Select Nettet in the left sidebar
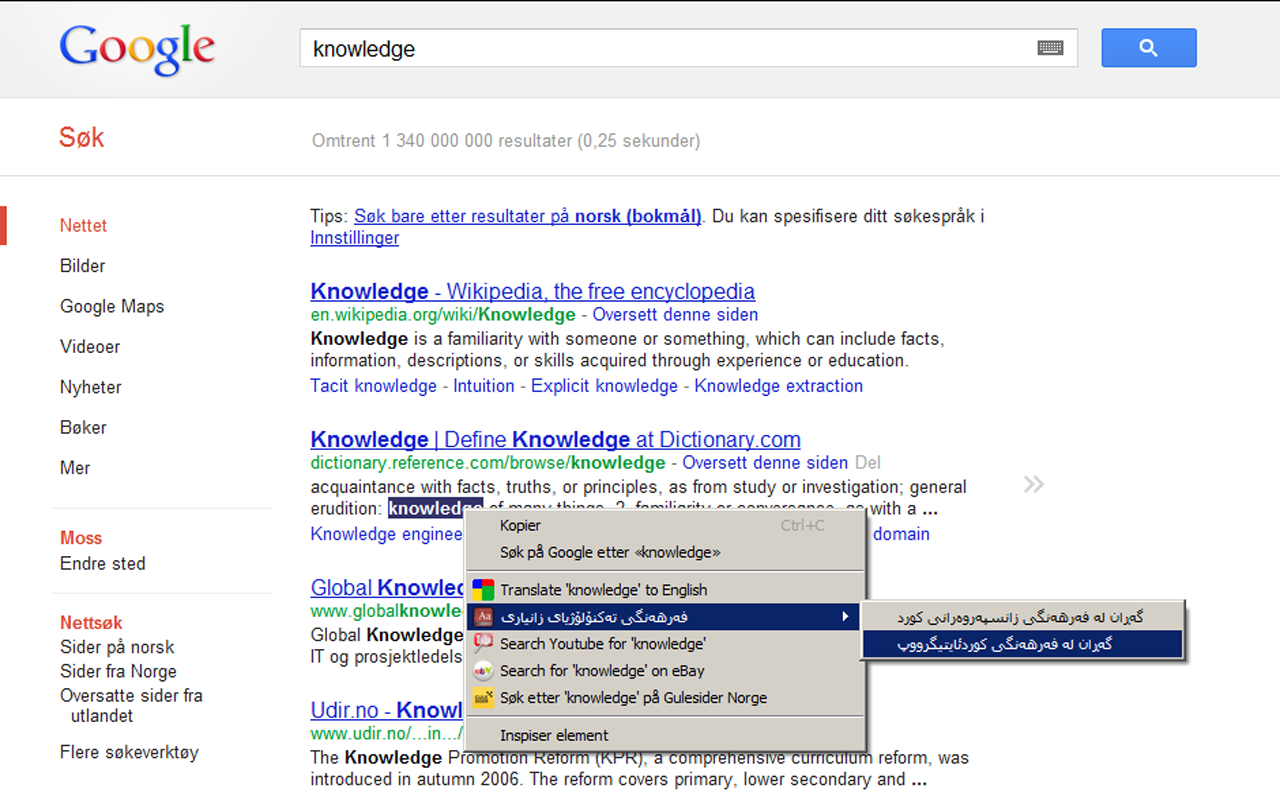Image resolution: width=1280 pixels, height=800 pixels. 83,226
